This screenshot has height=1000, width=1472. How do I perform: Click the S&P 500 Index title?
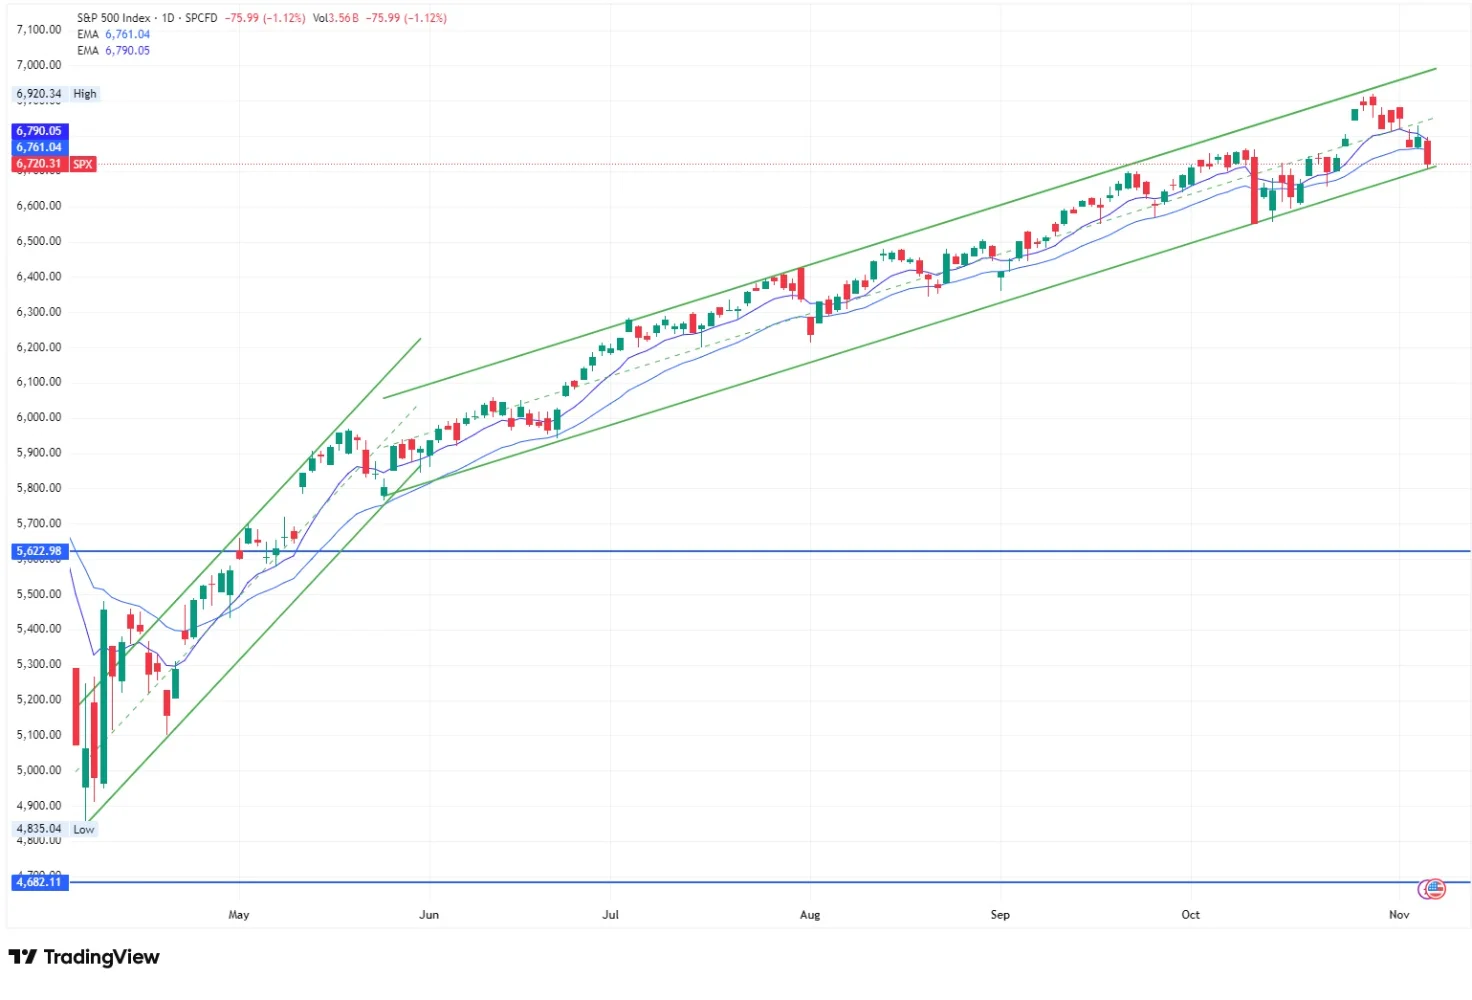pyautogui.click(x=114, y=18)
